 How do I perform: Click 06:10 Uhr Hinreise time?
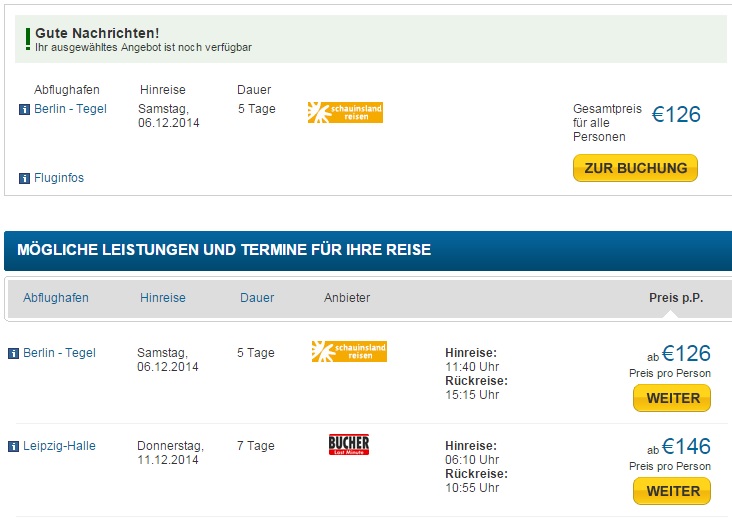pyautogui.click(x=472, y=460)
